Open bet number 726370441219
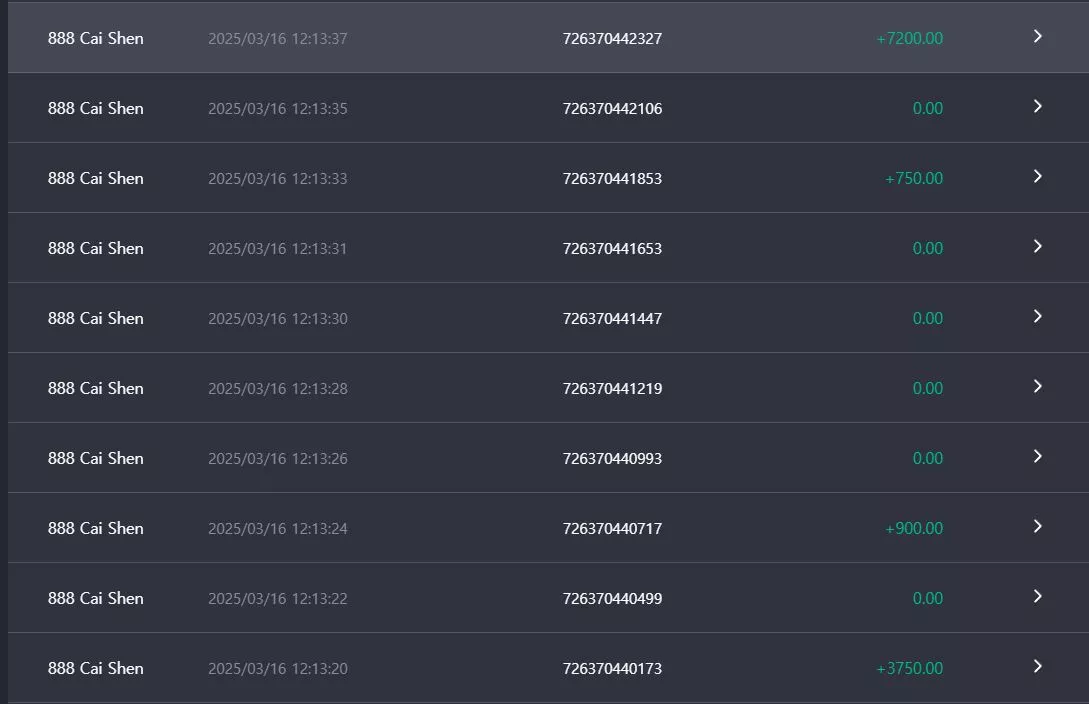The image size is (1089, 704). click(x=612, y=389)
